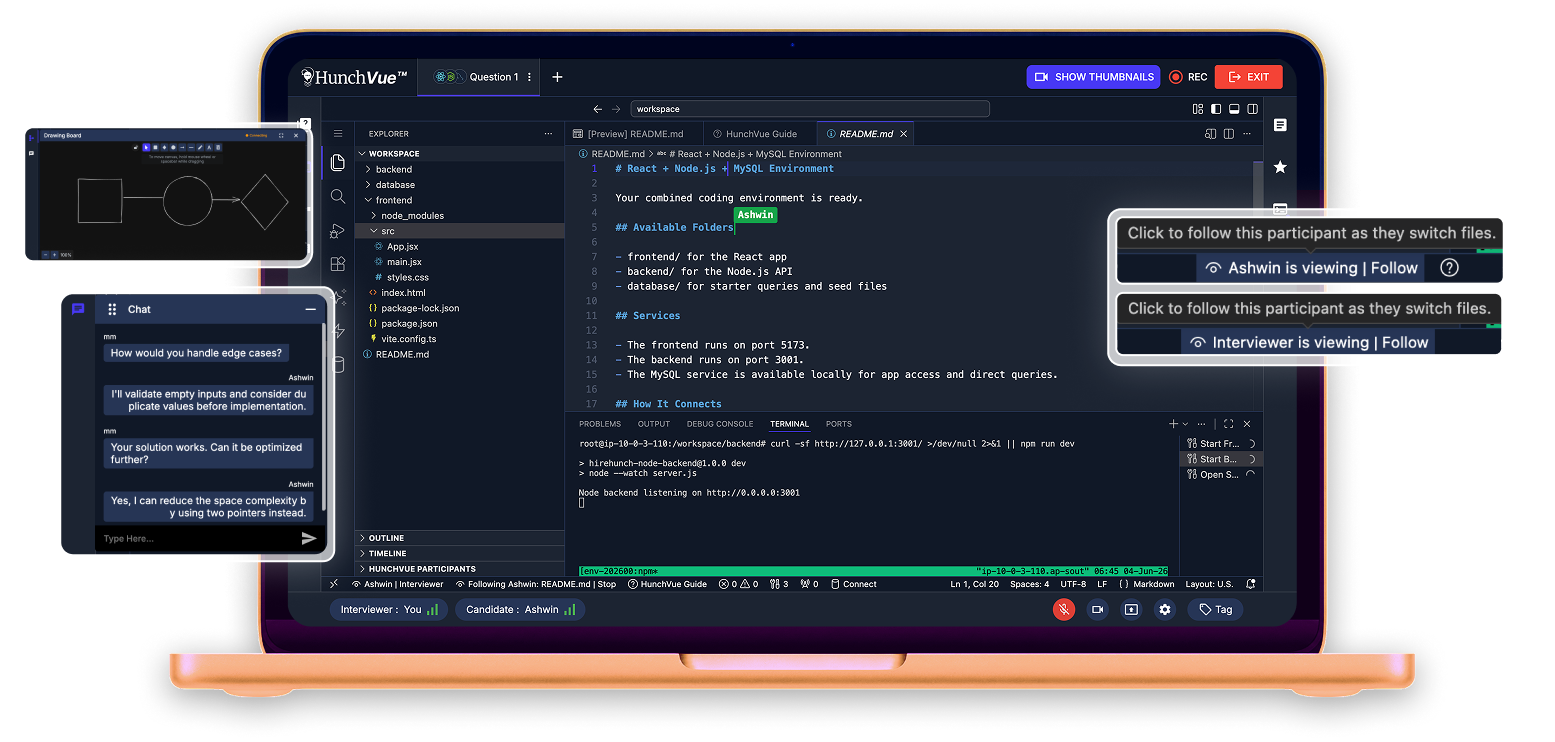
Task: Collapse the frontend folder
Action: 460,200
